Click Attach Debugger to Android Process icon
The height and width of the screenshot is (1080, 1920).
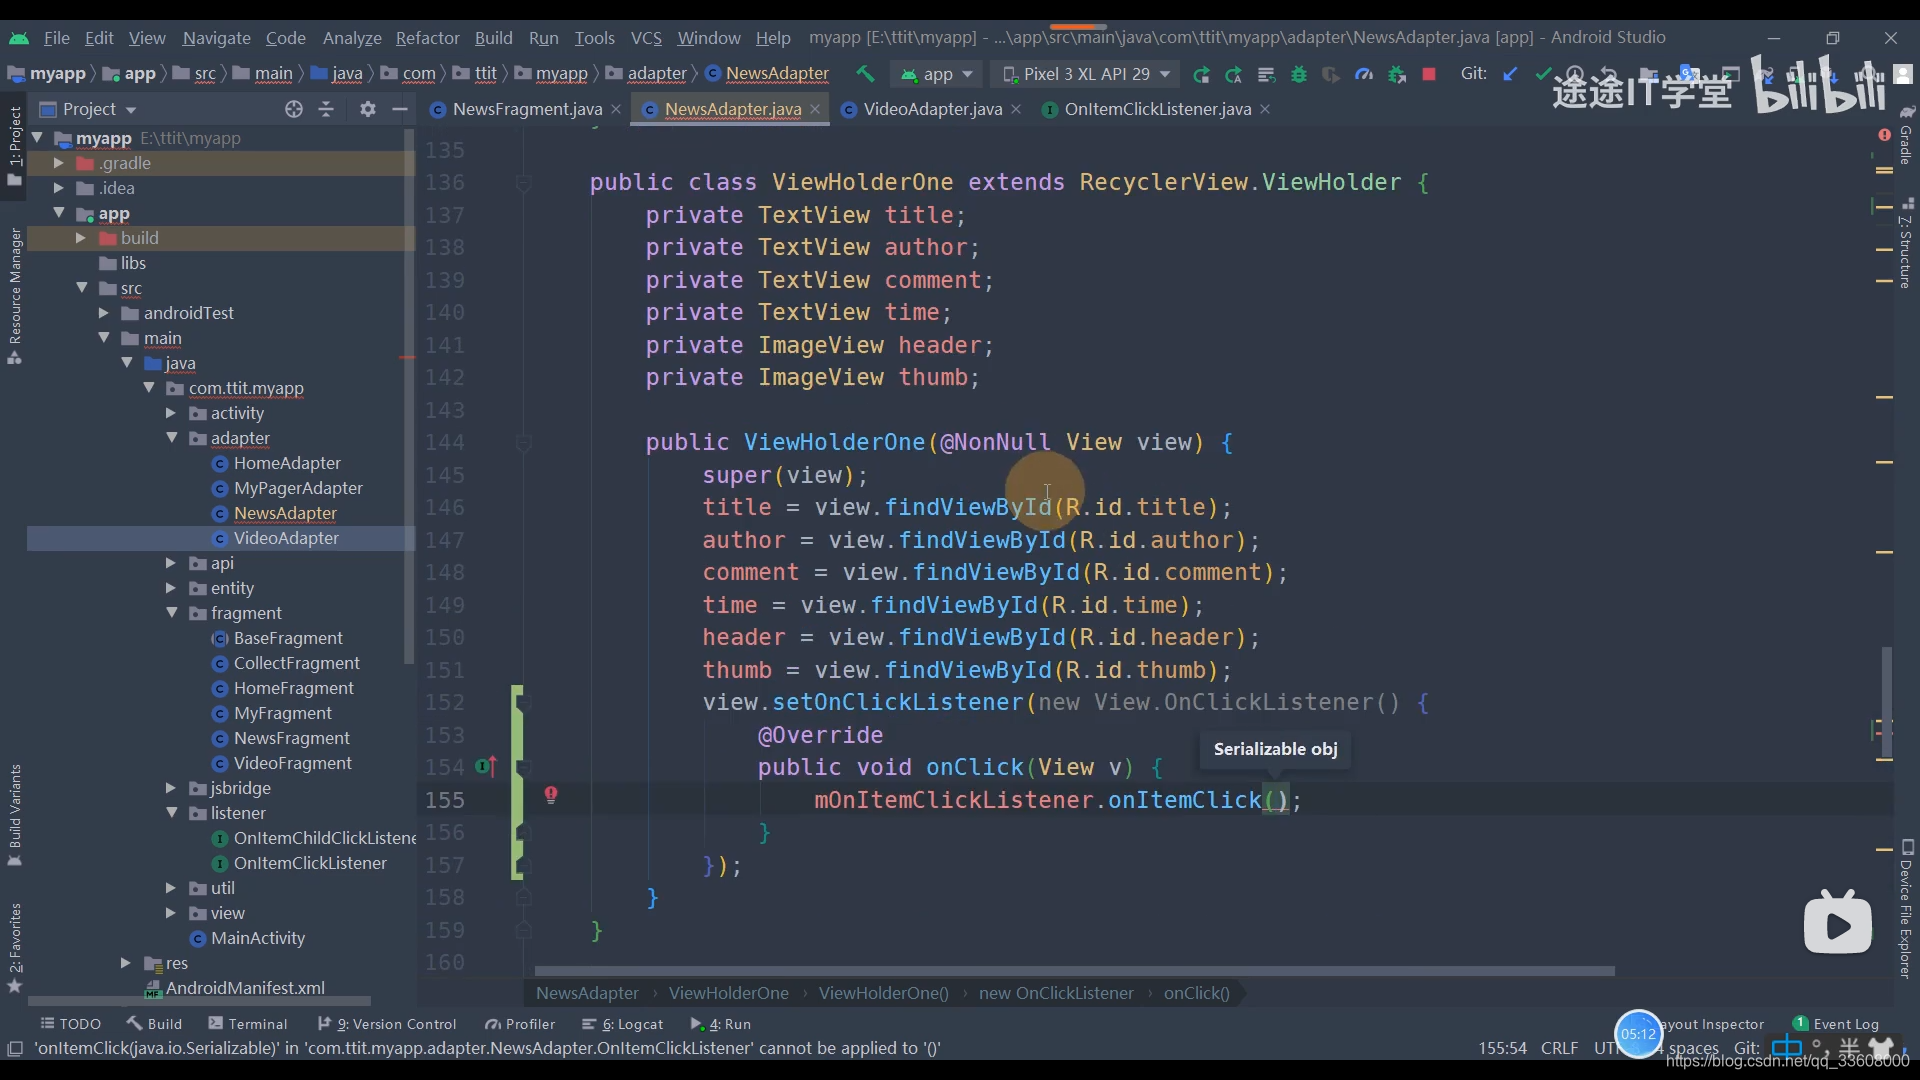pyautogui.click(x=1397, y=74)
